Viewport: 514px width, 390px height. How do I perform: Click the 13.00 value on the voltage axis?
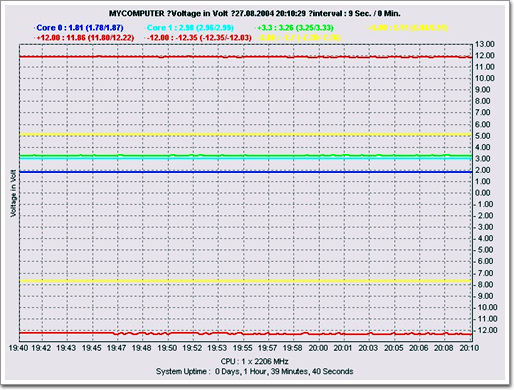coord(485,44)
